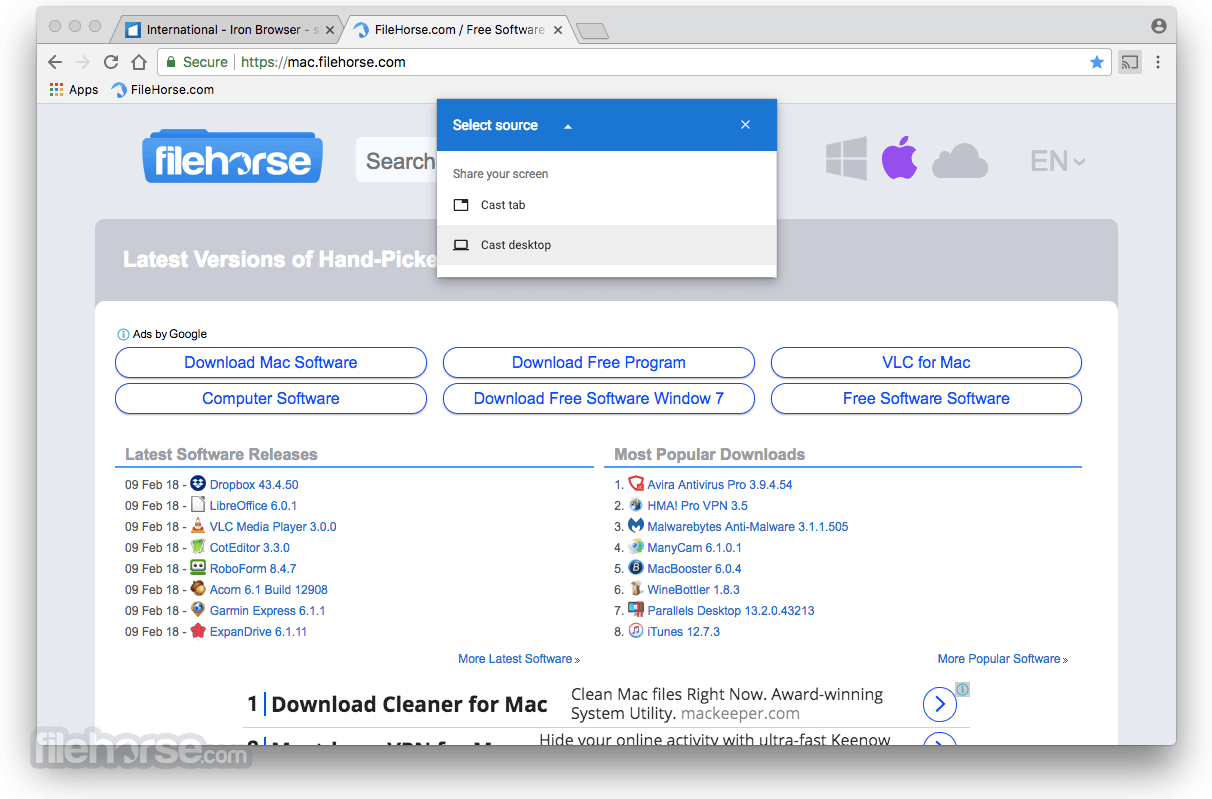Go back to the previous page
Viewport: 1212px width, 799px height.
click(x=55, y=62)
